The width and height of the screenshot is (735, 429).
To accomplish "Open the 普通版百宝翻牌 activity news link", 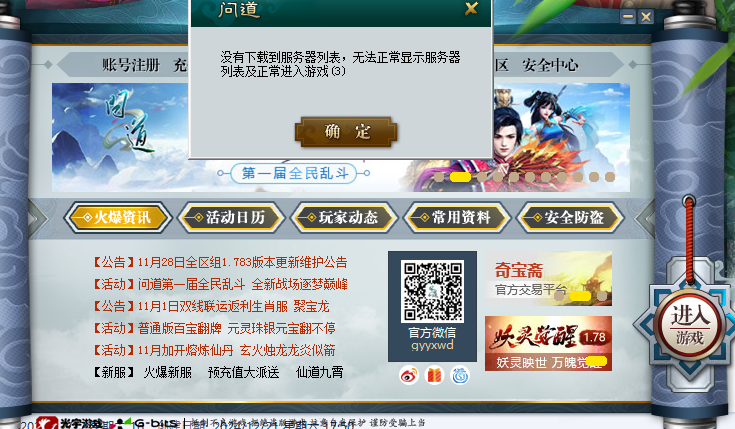I will pyautogui.click(x=215, y=328).
